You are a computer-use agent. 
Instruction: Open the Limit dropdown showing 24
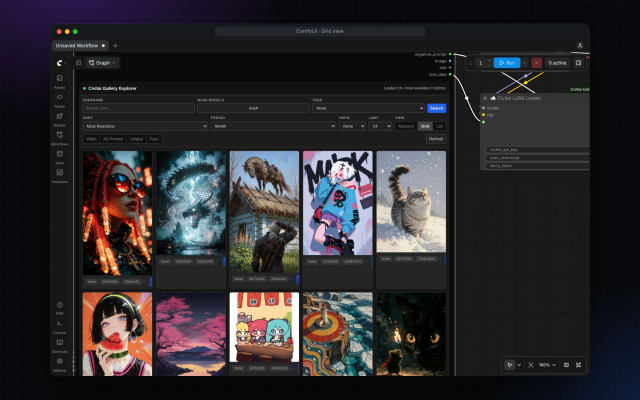[x=380, y=126]
